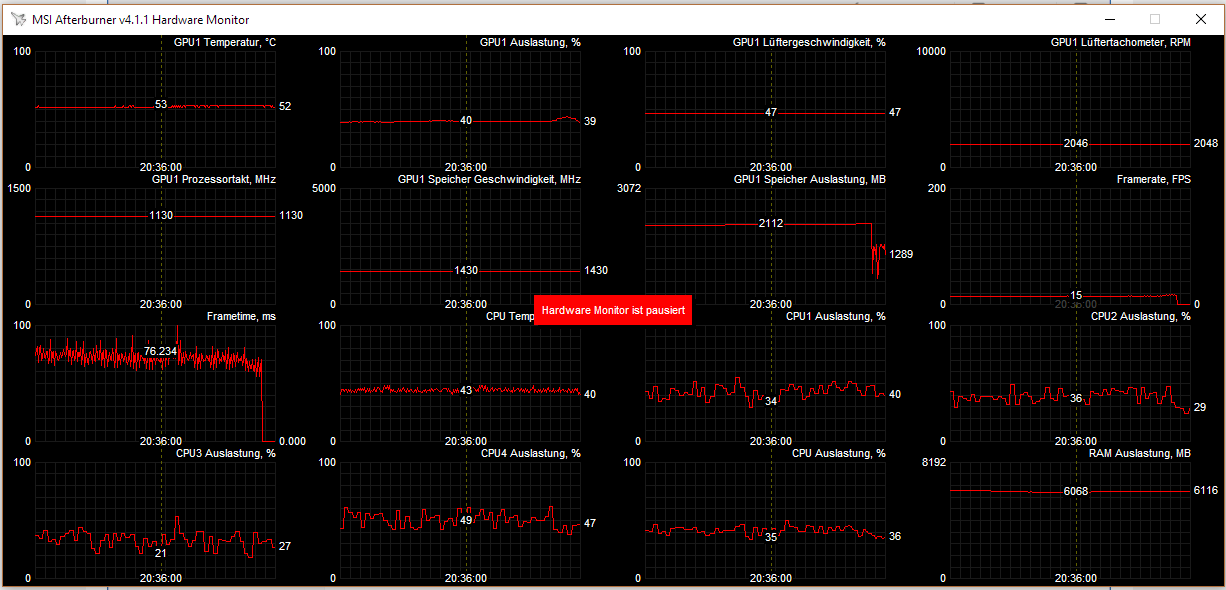
Task: Click the CPU3 usage marker value 21
Action: point(161,552)
